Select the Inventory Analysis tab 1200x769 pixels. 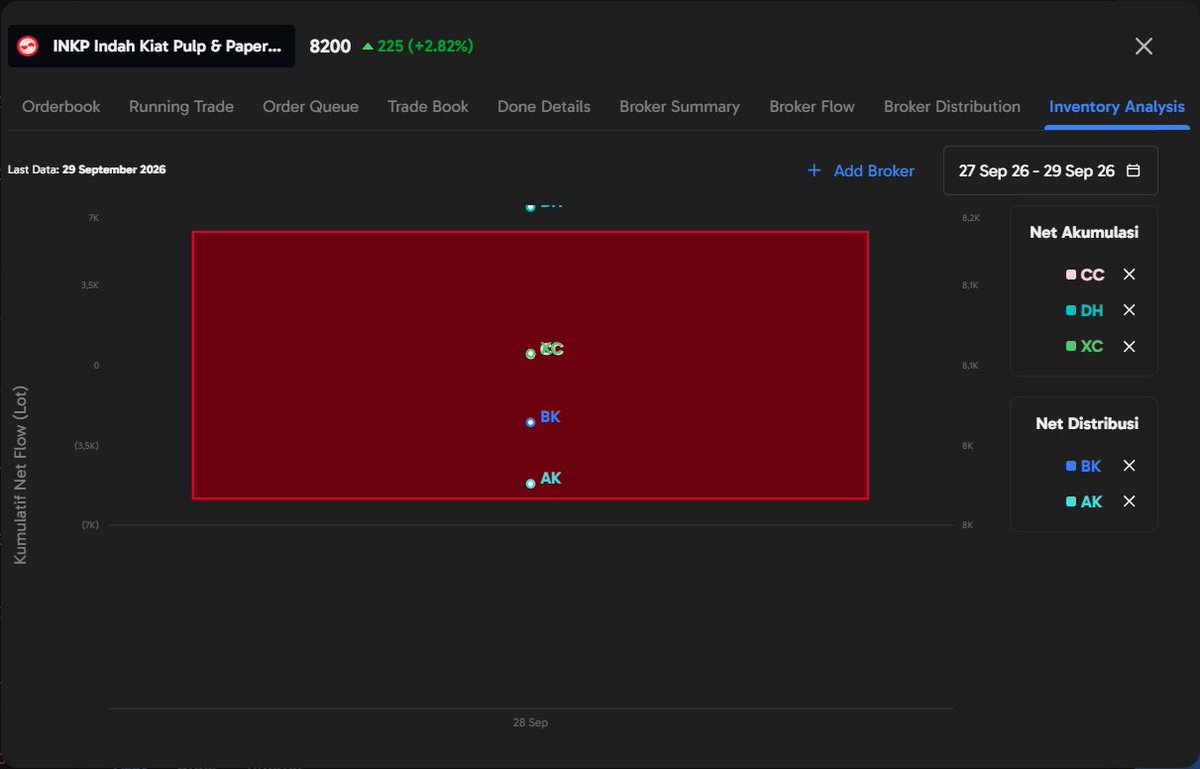coord(1117,106)
